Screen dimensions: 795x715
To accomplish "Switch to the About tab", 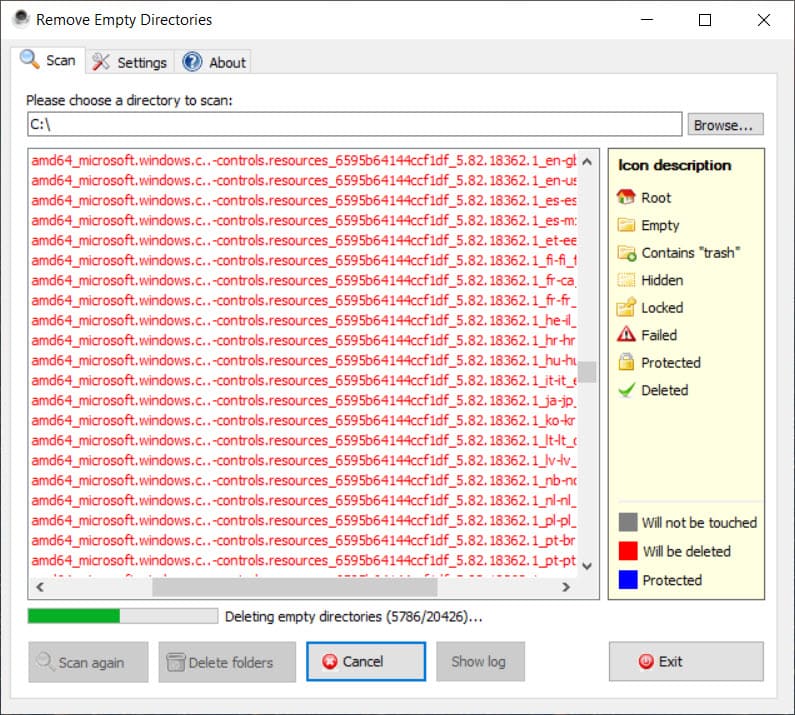I will [215, 62].
